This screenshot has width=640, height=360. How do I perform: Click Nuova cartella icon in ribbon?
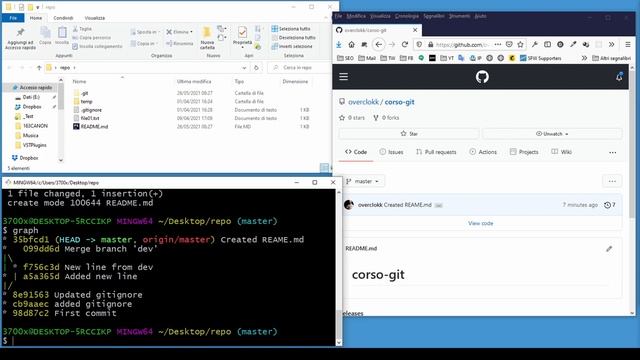(x=207, y=33)
